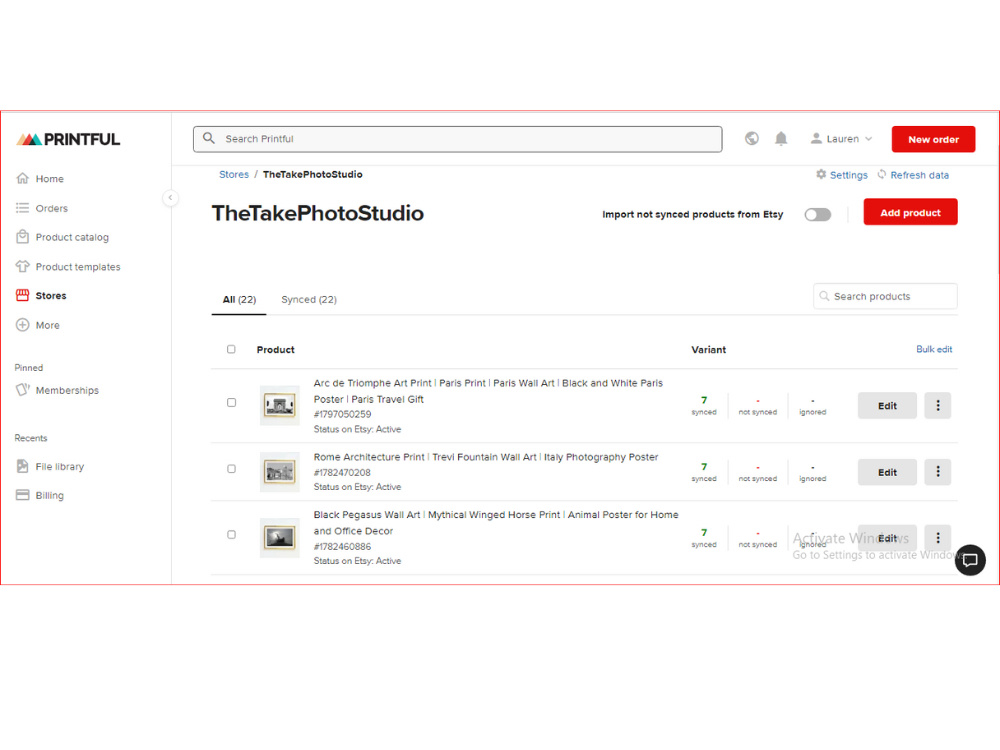The width and height of the screenshot is (1000, 750).
Task: Click Refresh data link
Action: tap(913, 175)
